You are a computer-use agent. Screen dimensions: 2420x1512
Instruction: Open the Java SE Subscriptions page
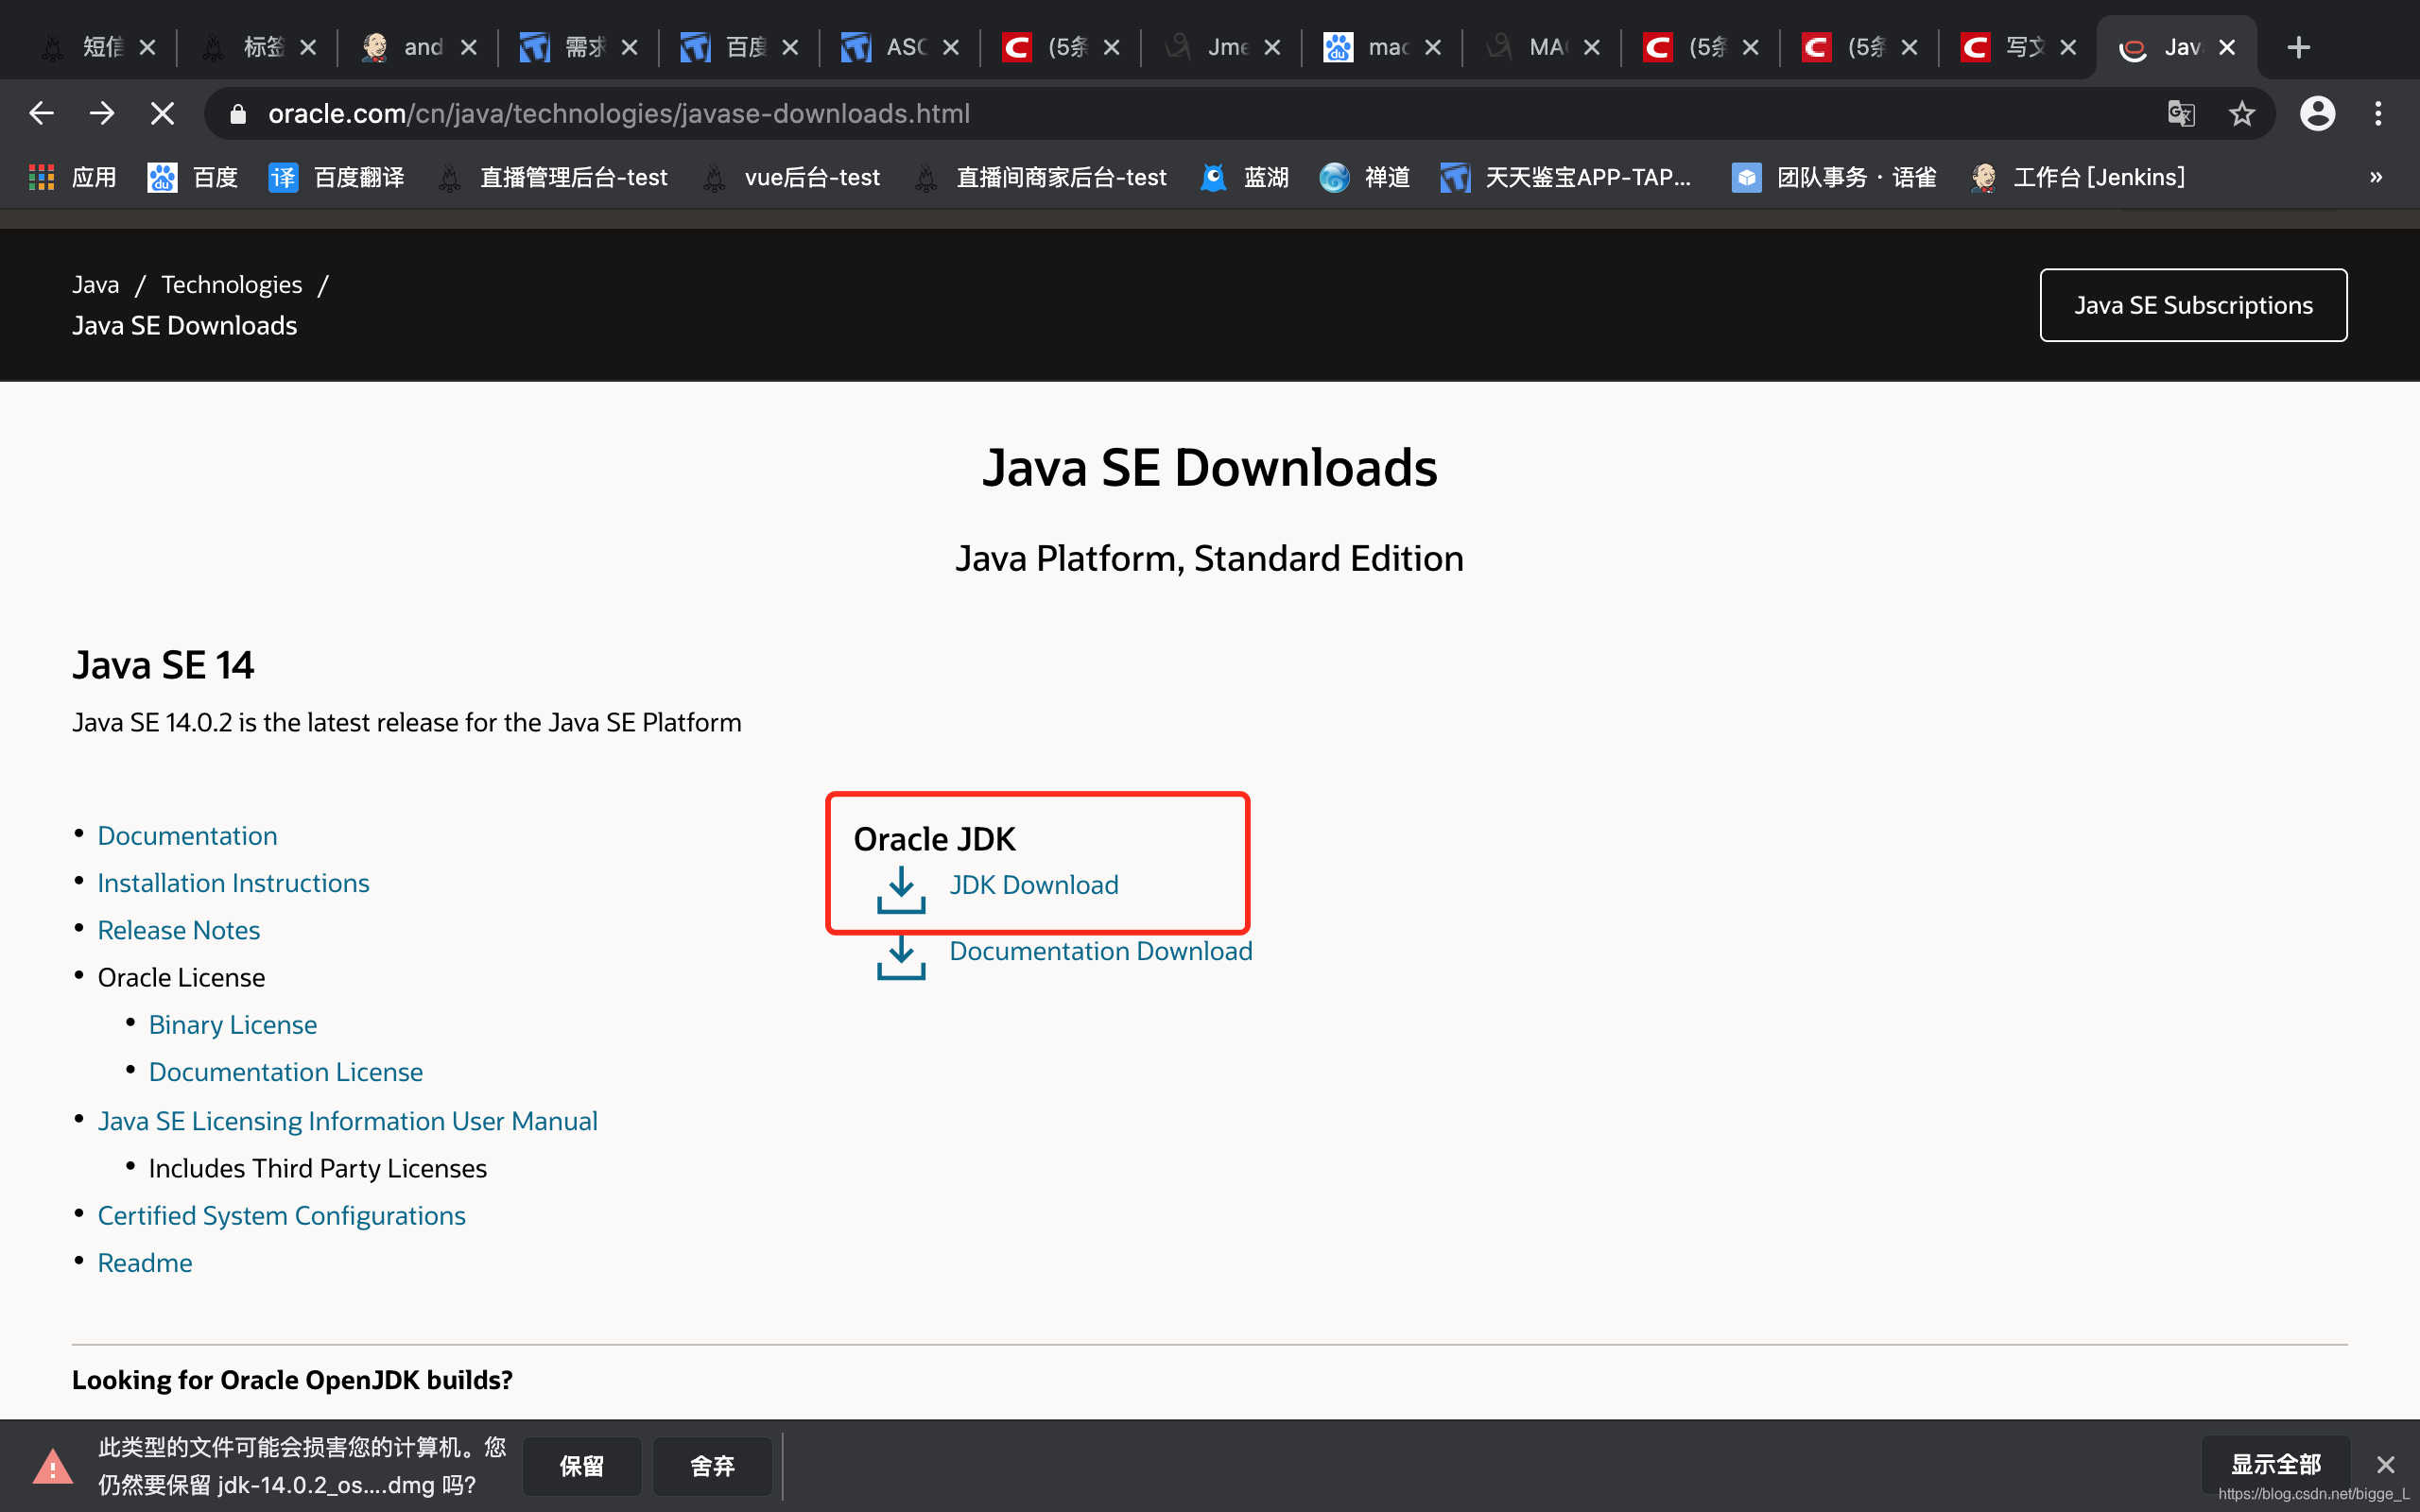pos(2193,305)
